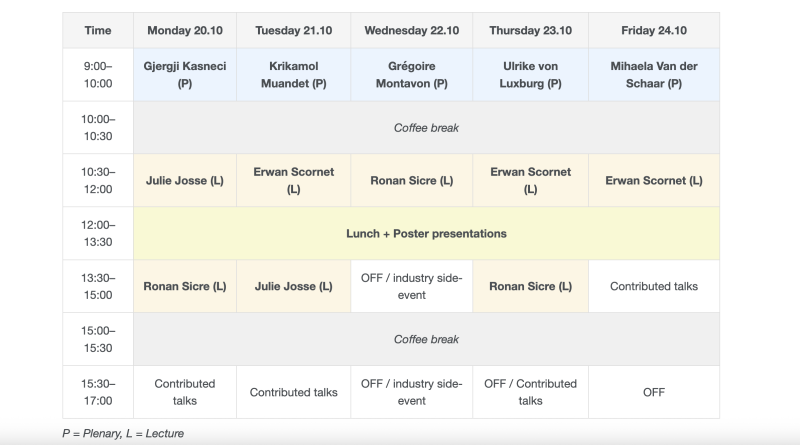This screenshot has height=445, width=800.
Task: Click the Gjergji Kasneci plenary cell
Action: click(x=185, y=75)
